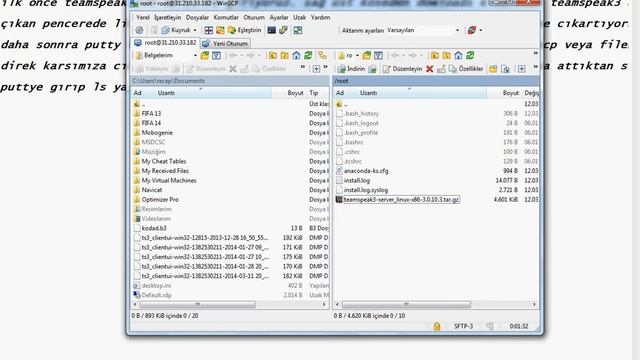Open the black terminal console icon
This screenshot has width=640, height=360.
[x=271, y=30]
